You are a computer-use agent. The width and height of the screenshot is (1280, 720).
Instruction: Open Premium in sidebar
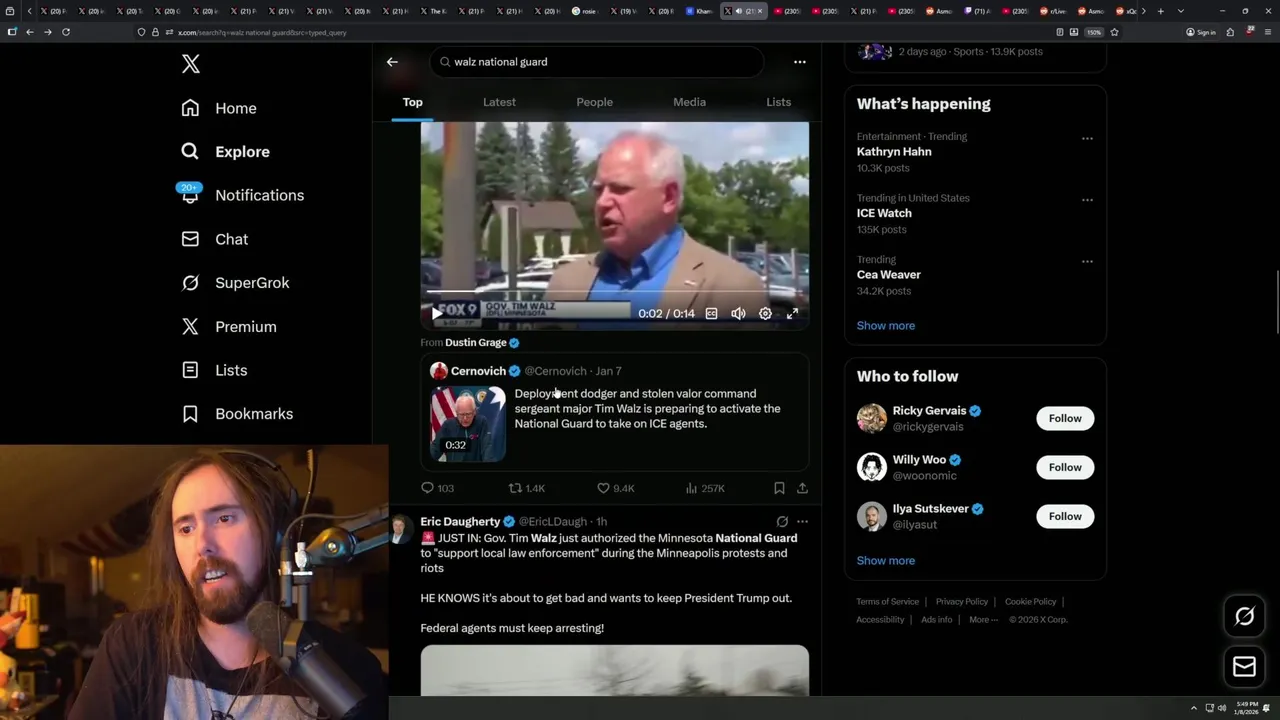pos(228,327)
